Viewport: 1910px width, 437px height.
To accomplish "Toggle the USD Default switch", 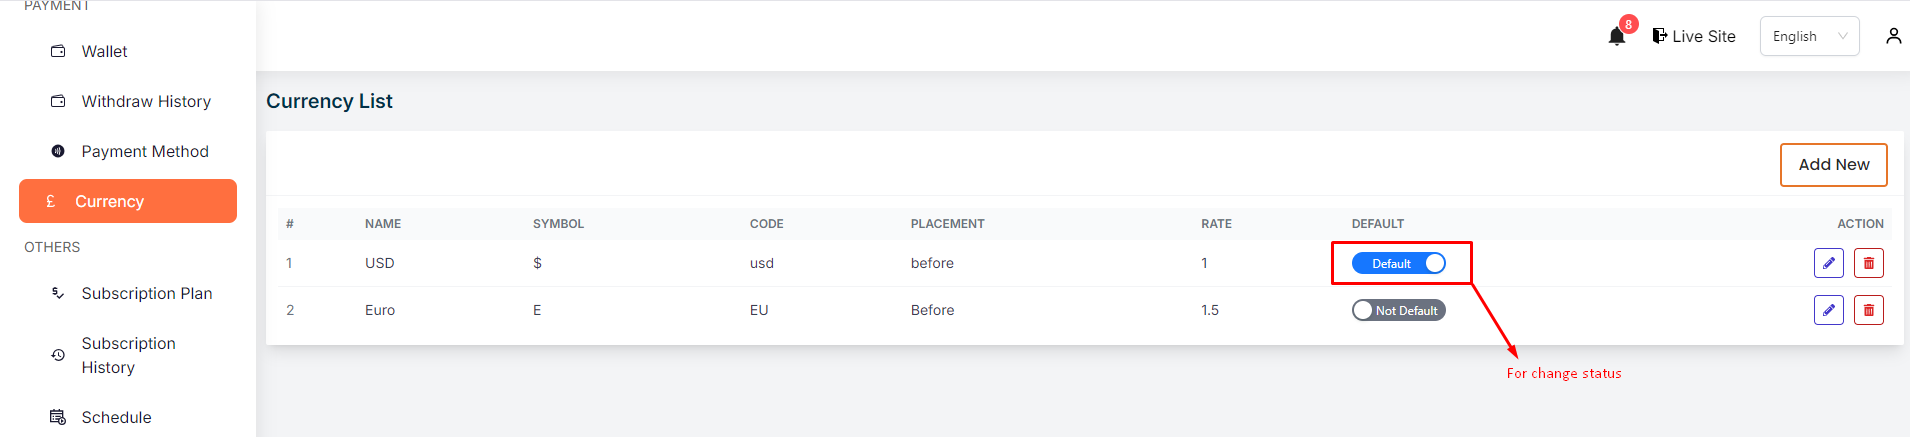I will pos(1398,263).
